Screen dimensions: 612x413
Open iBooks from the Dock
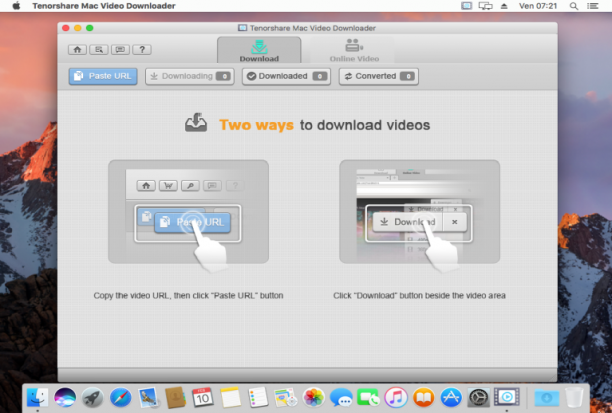coord(423,398)
